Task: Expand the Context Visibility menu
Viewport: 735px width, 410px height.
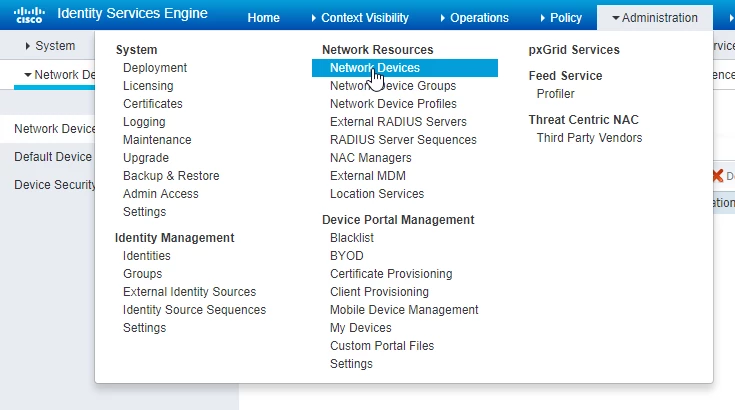Action: pyautogui.click(x=360, y=18)
